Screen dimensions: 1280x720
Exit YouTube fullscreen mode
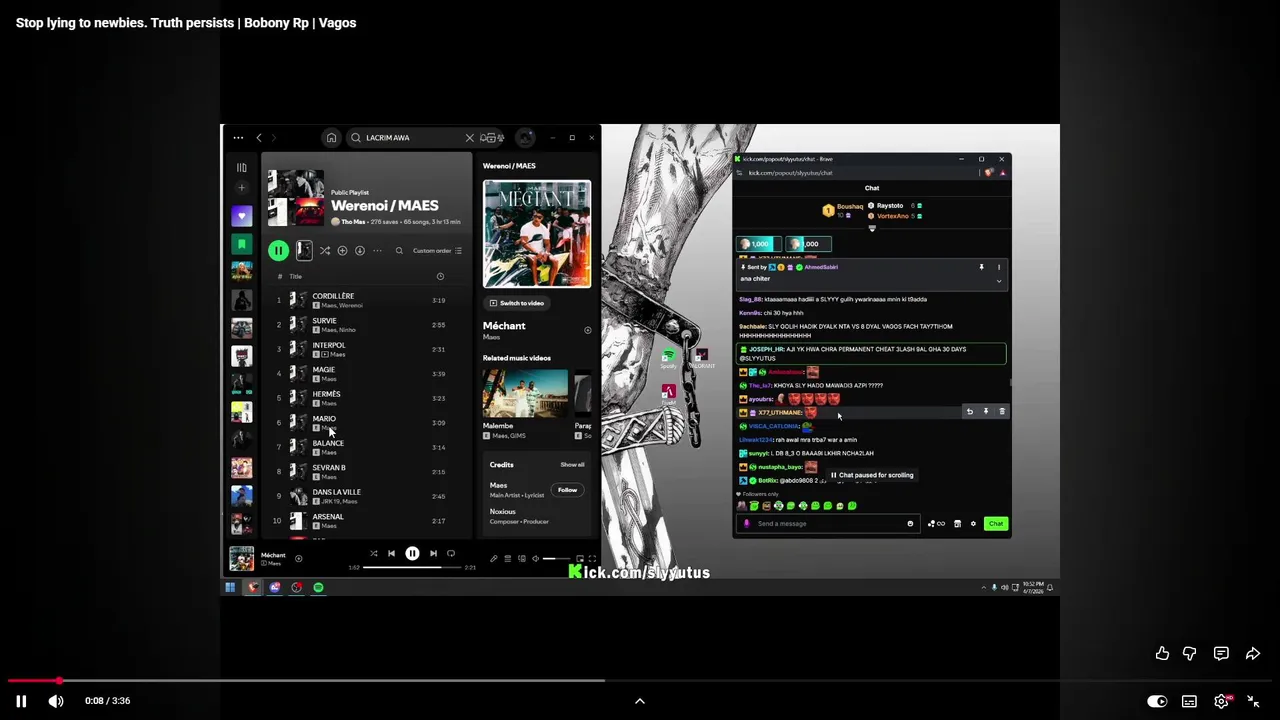1253,701
